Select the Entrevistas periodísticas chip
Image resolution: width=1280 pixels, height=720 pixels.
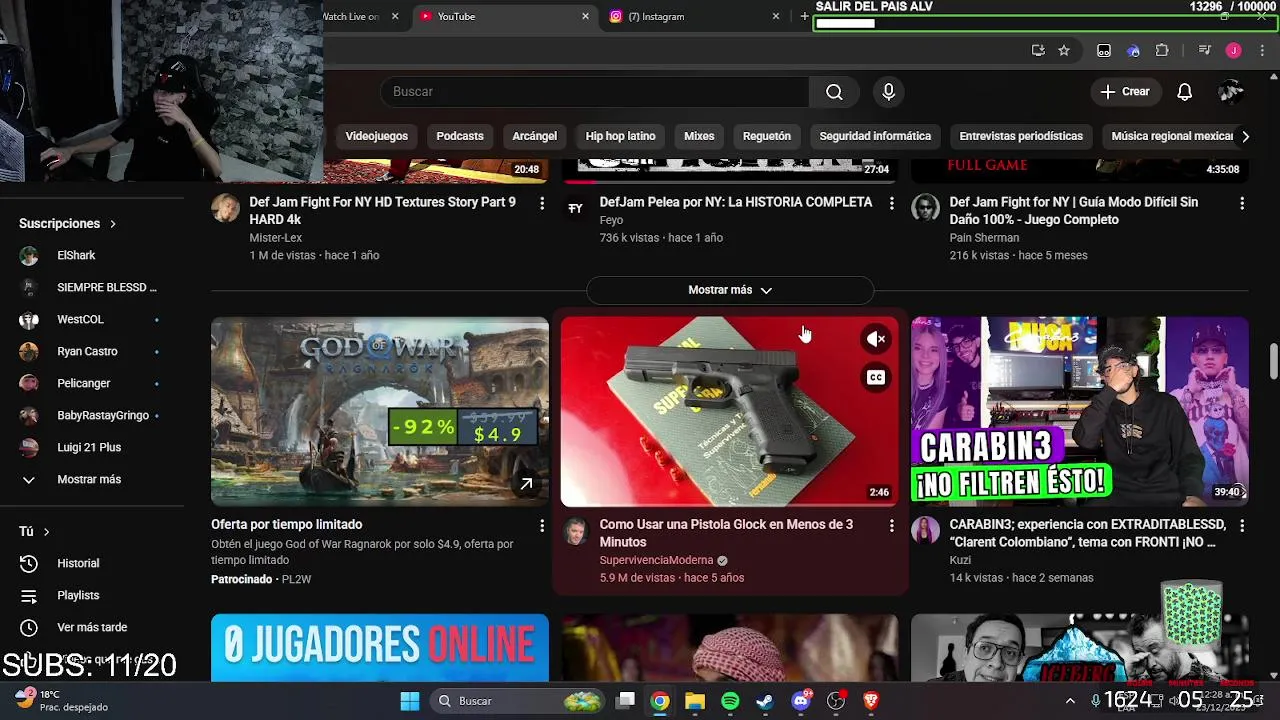click(1021, 136)
